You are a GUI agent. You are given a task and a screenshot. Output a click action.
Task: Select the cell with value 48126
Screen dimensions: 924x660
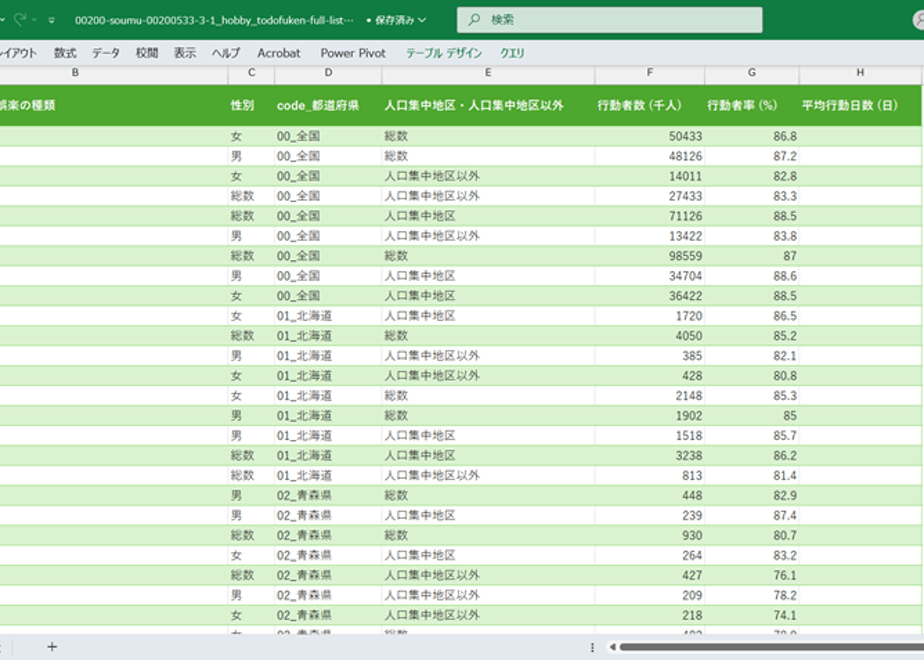649,156
